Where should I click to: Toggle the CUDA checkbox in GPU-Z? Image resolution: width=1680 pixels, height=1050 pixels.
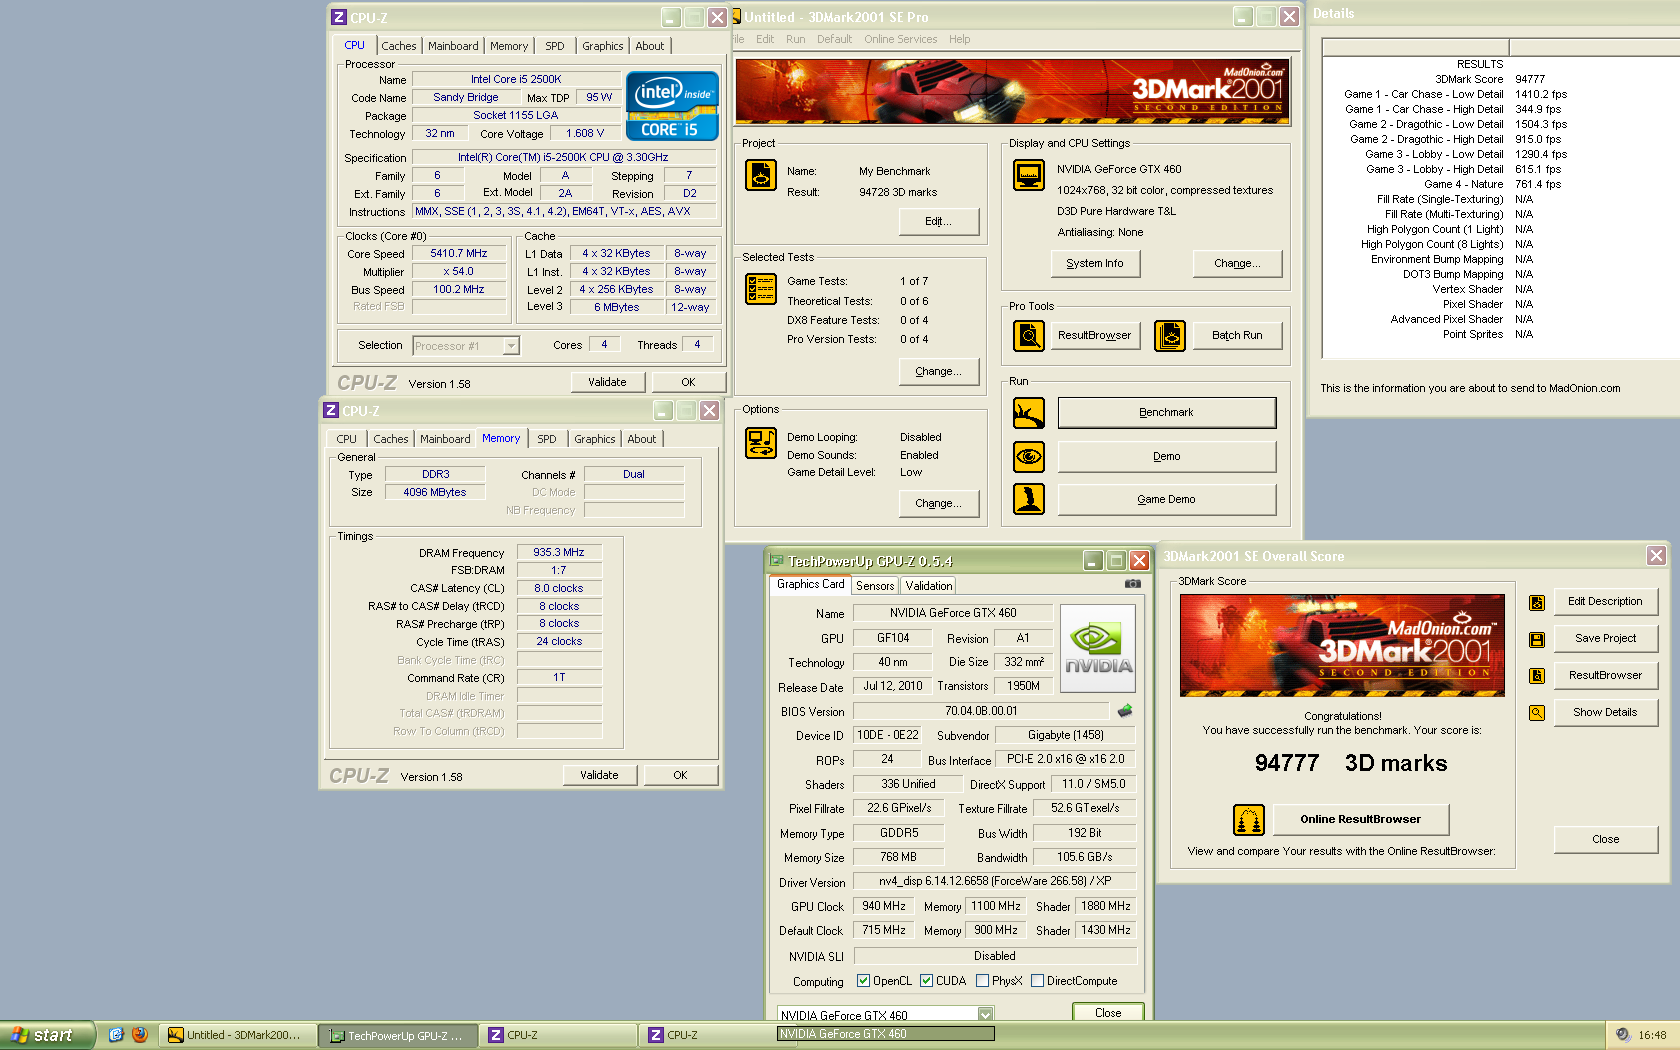pos(926,981)
